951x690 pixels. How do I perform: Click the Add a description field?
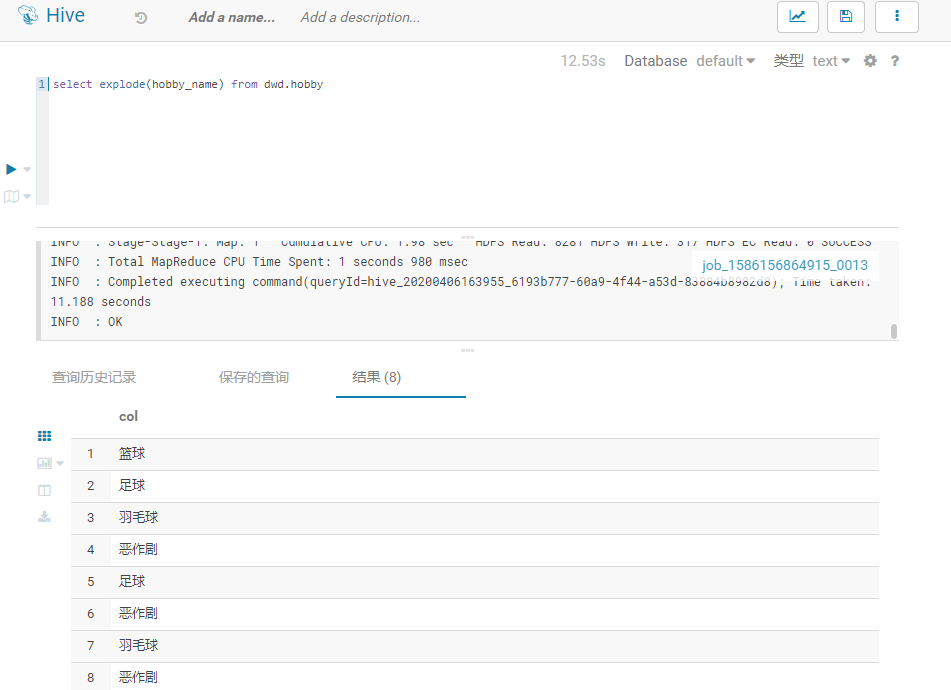pos(360,18)
